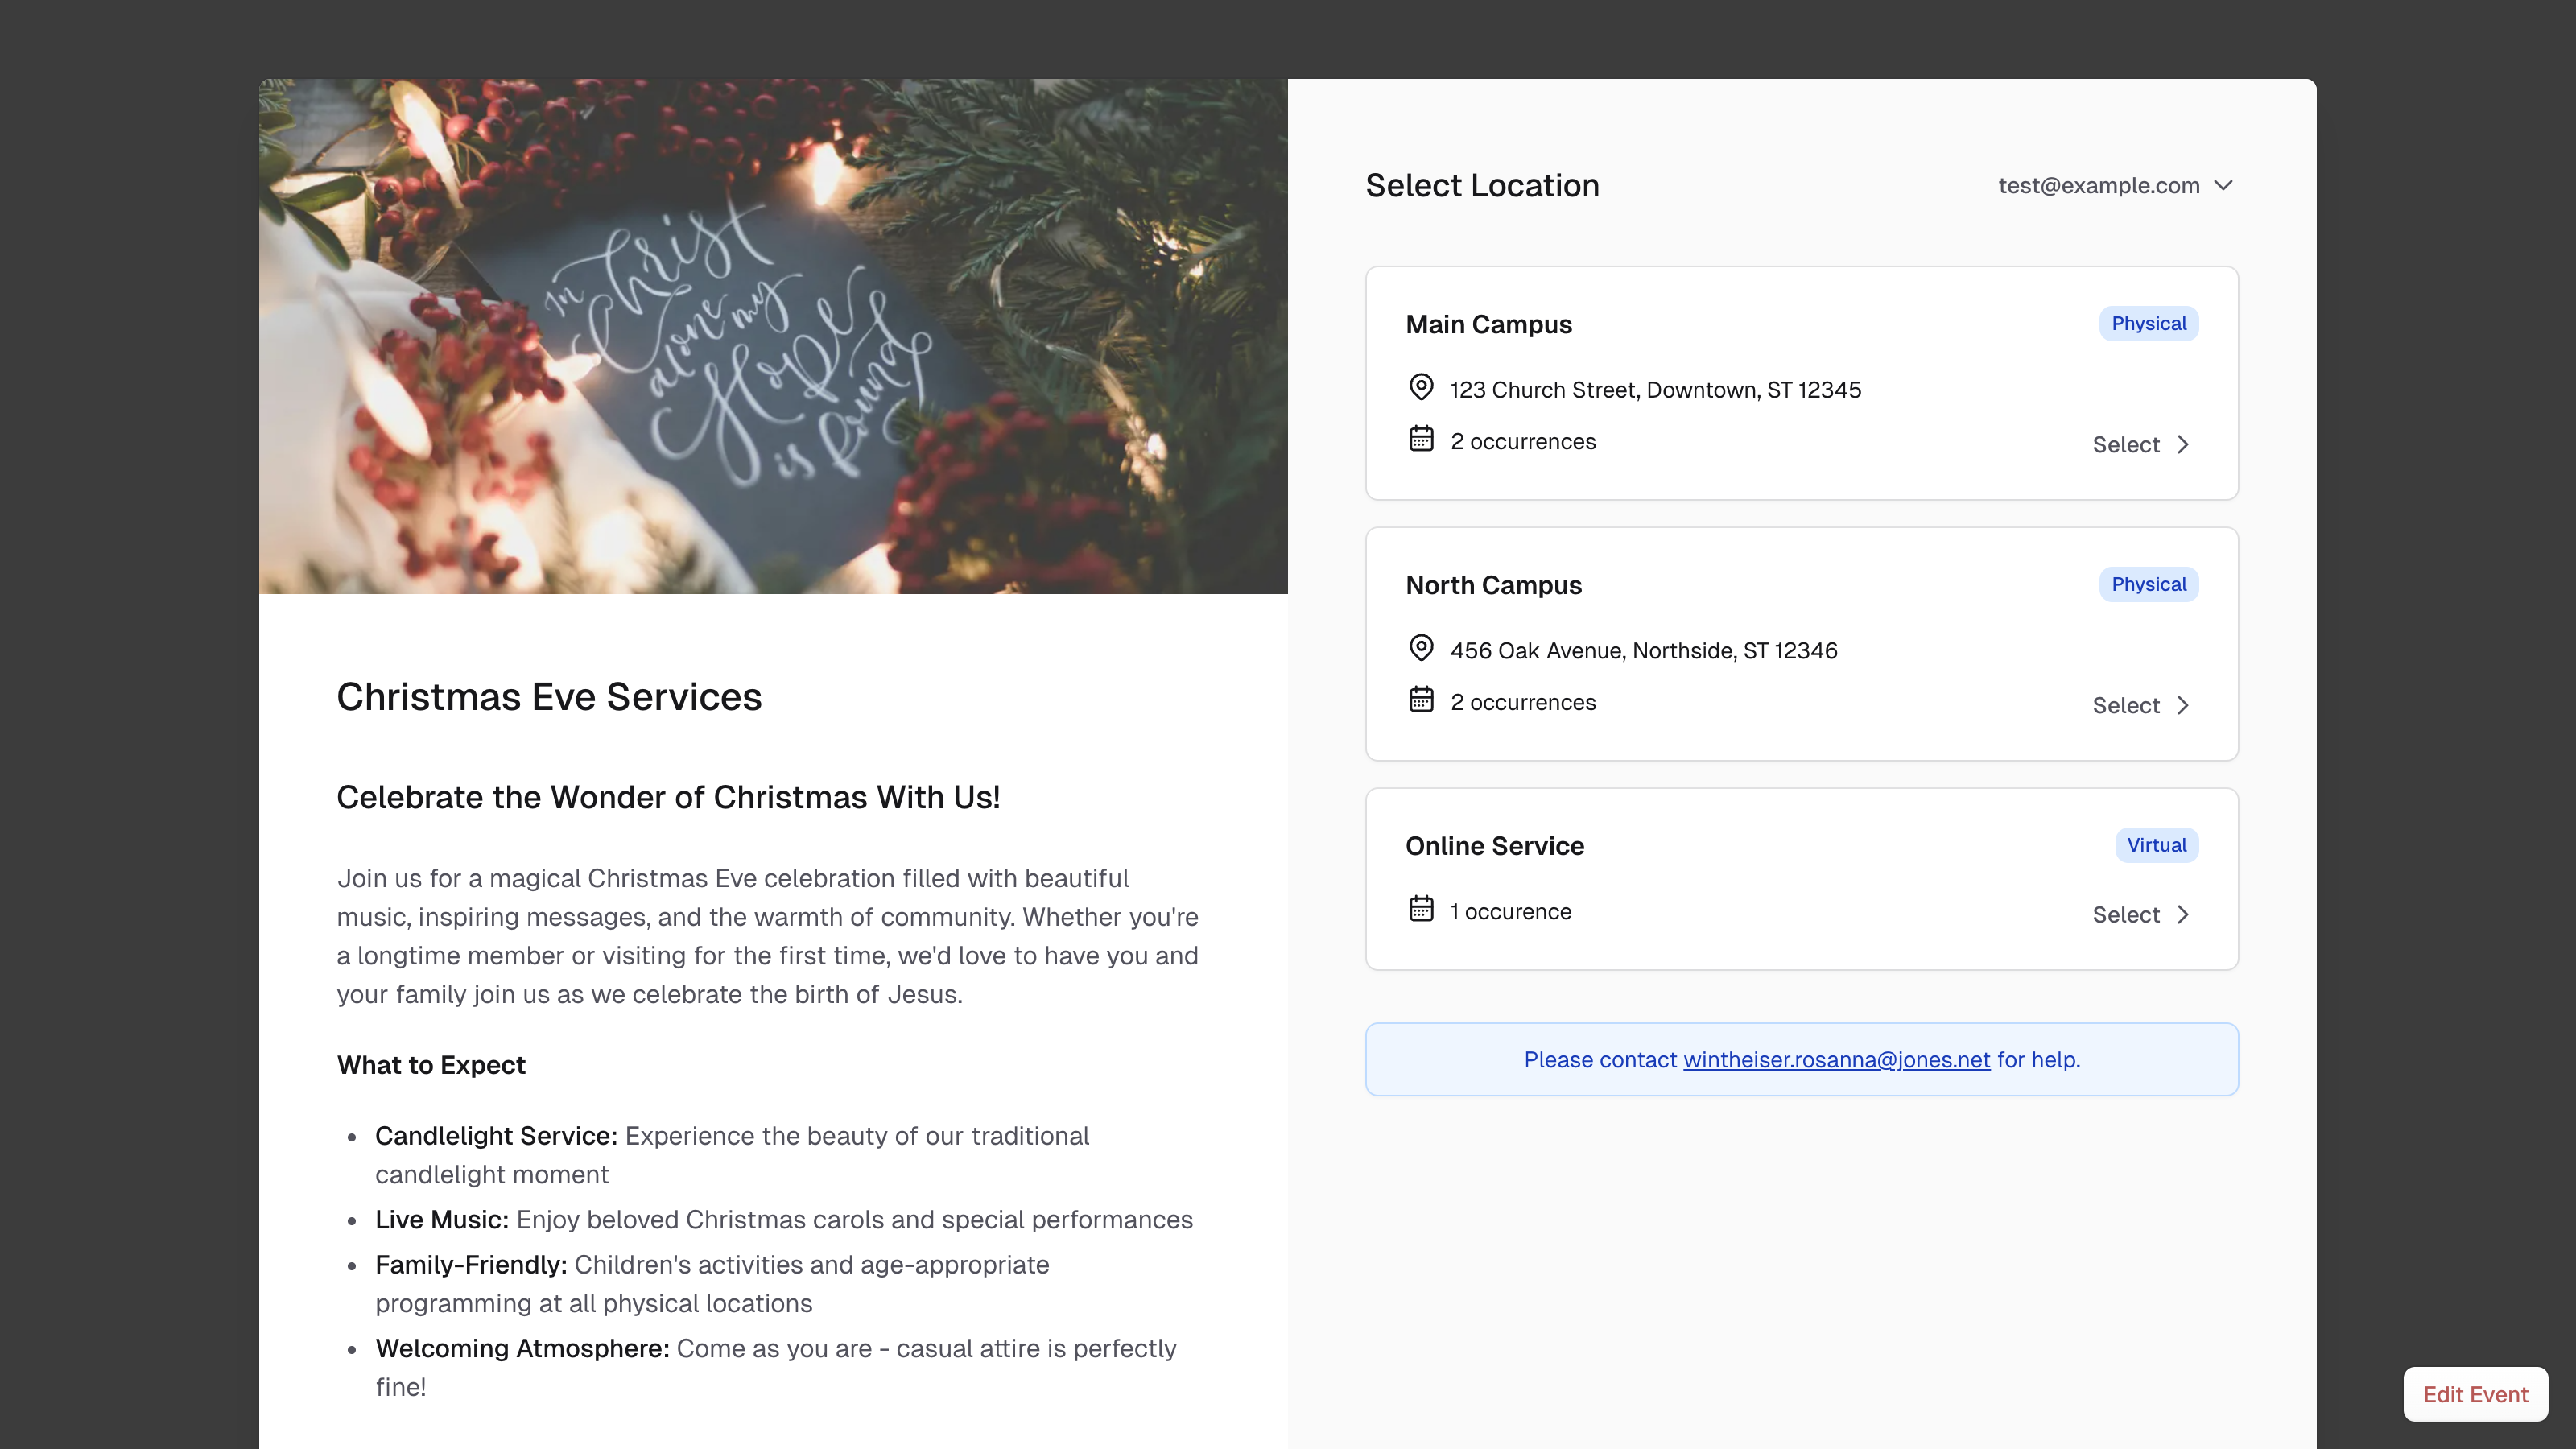Click the calendar icon in Online Service card
The width and height of the screenshot is (2576, 1449).
(1420, 909)
